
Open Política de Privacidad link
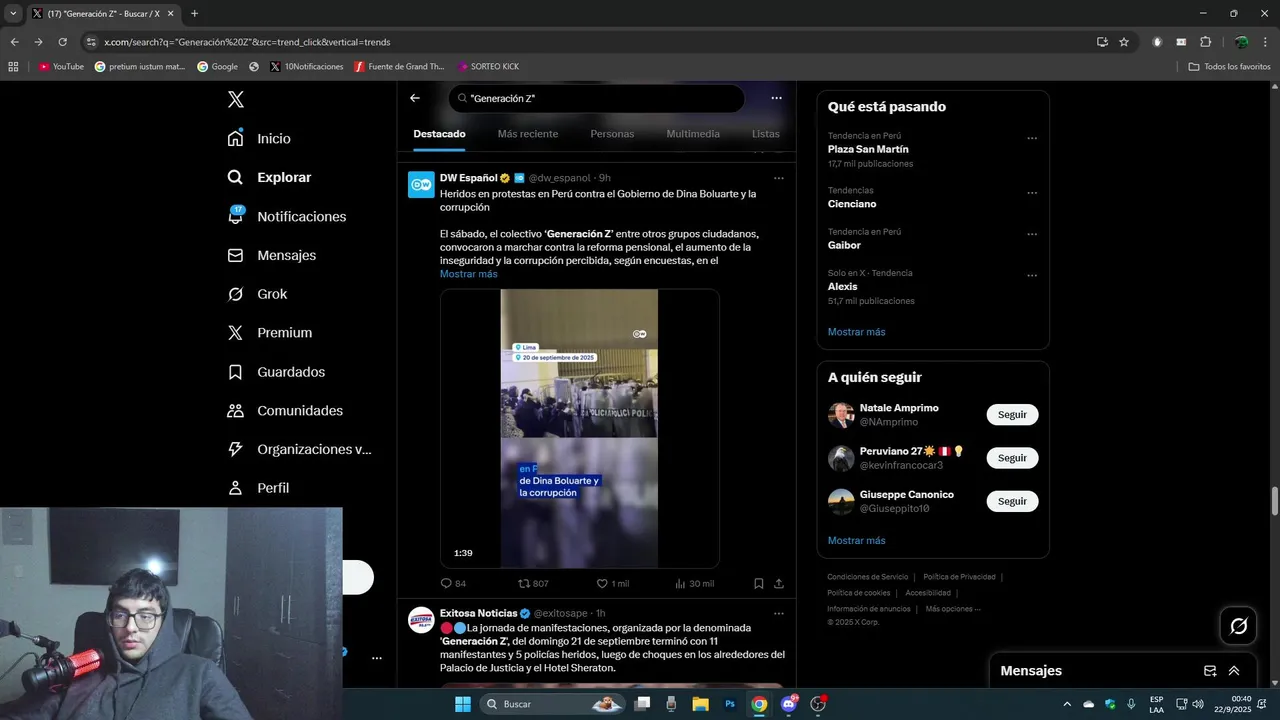point(959,577)
